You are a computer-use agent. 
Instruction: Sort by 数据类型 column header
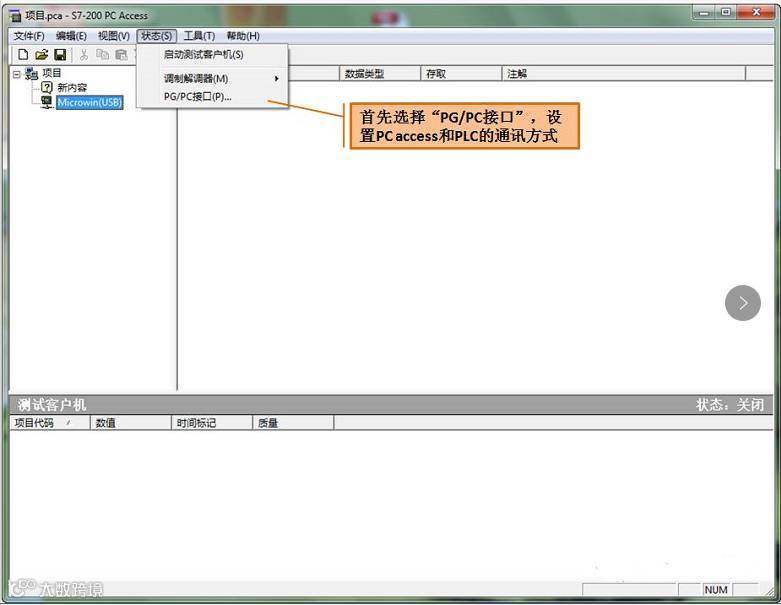click(x=380, y=74)
